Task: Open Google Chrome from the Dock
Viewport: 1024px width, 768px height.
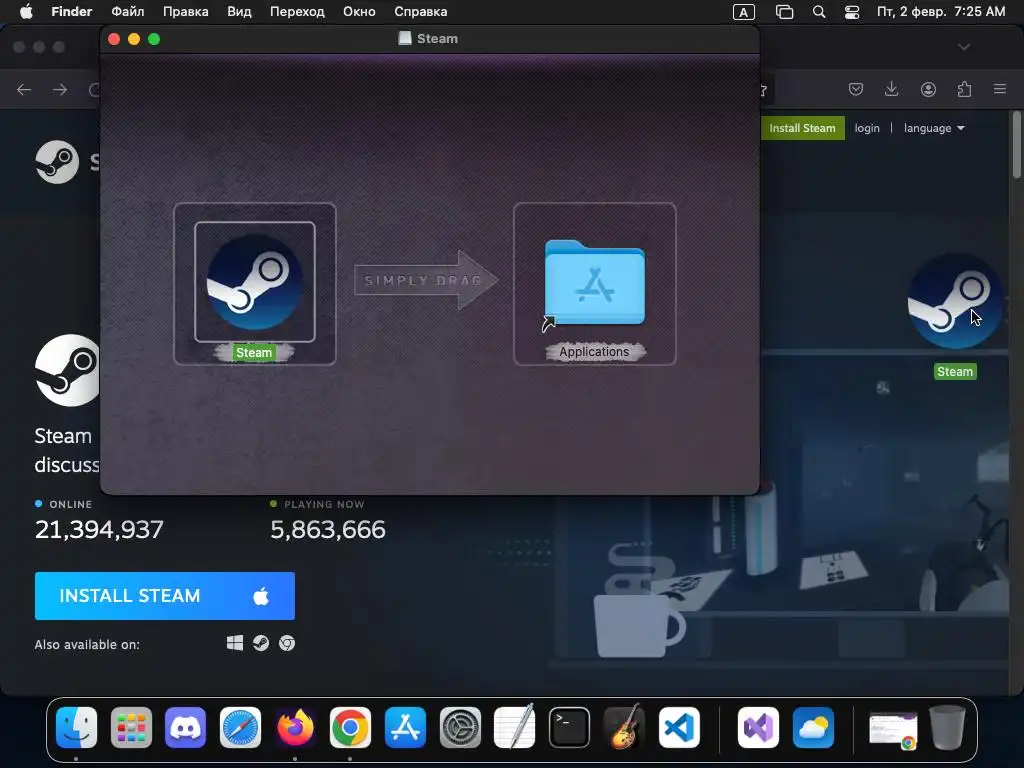Action: [350, 727]
